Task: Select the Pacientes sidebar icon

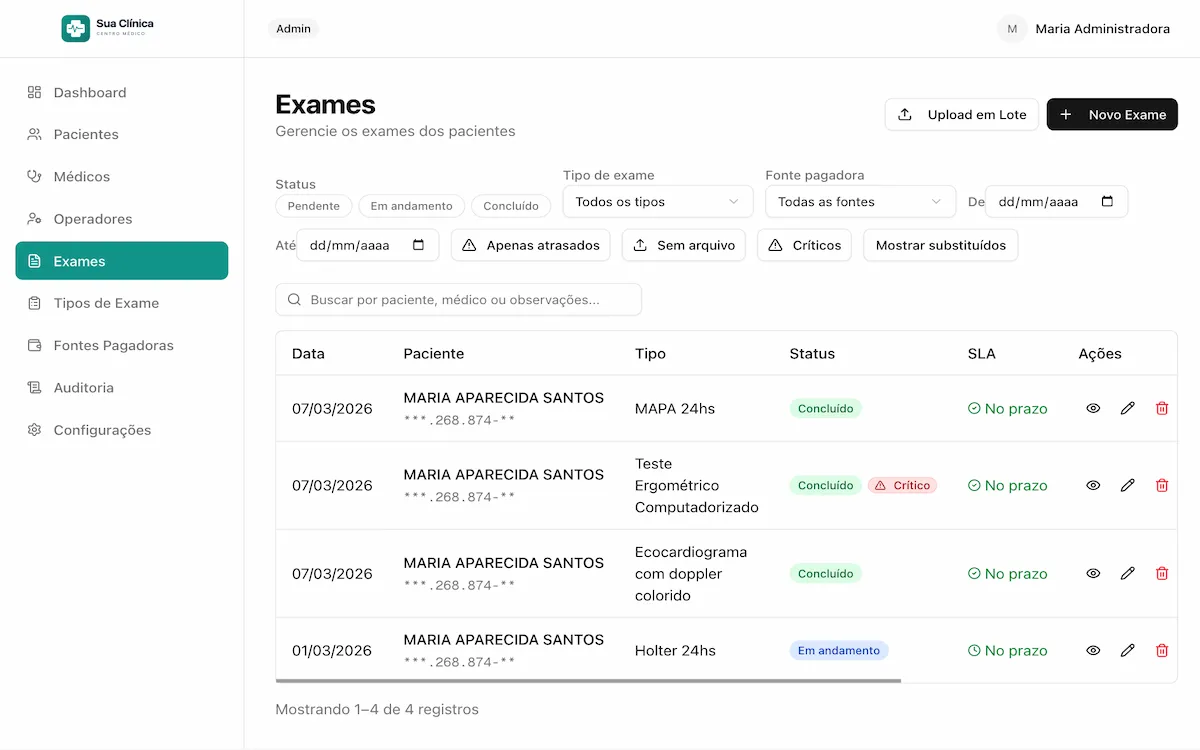Action: pyautogui.click(x=33, y=134)
